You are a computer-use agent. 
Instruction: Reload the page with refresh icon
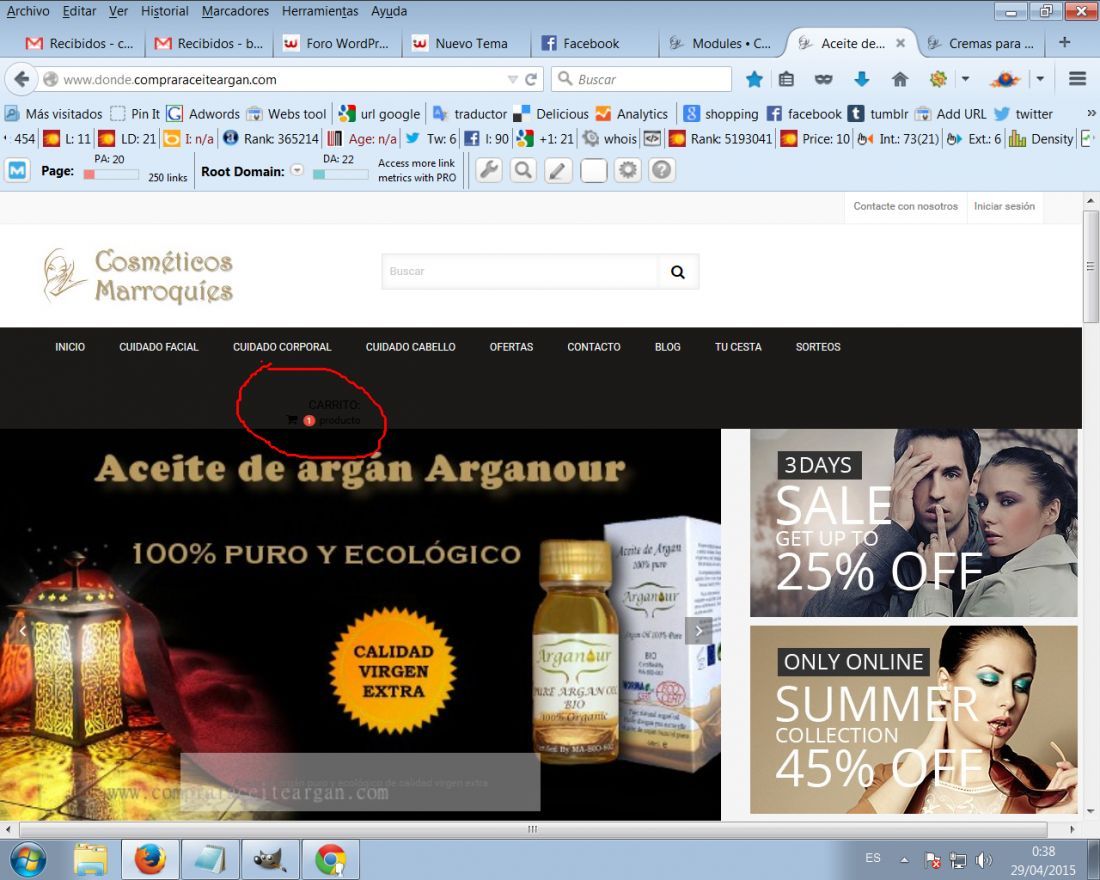[x=531, y=79]
